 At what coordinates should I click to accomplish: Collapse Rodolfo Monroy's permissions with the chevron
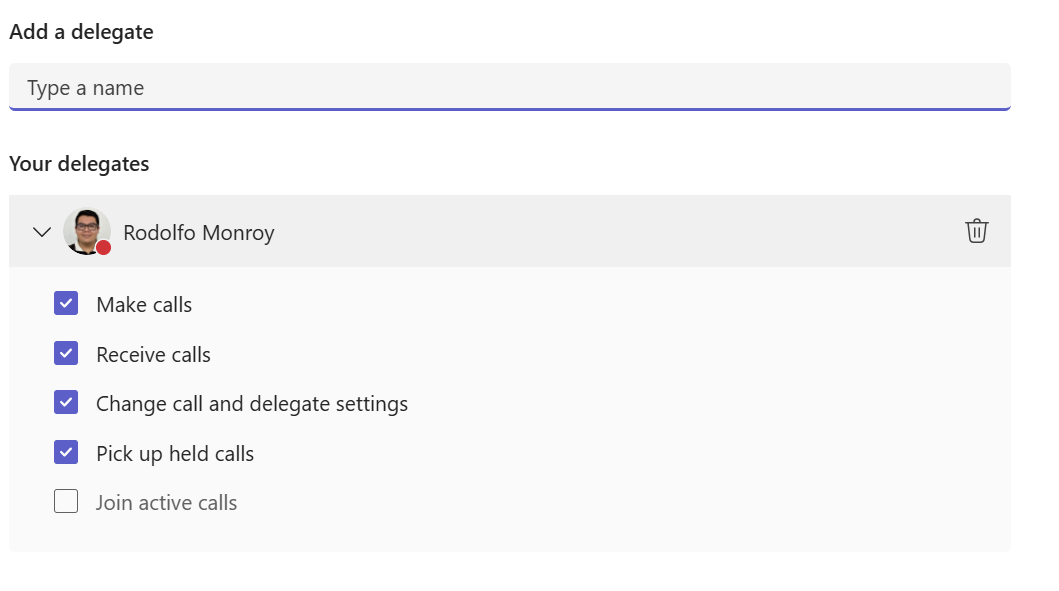tap(41, 232)
